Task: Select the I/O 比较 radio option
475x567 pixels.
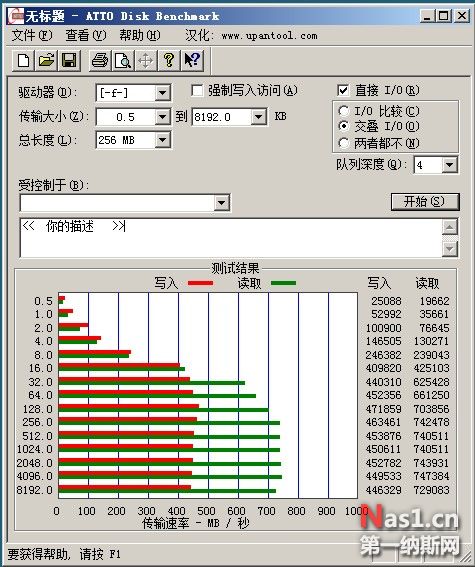Action: click(x=343, y=111)
